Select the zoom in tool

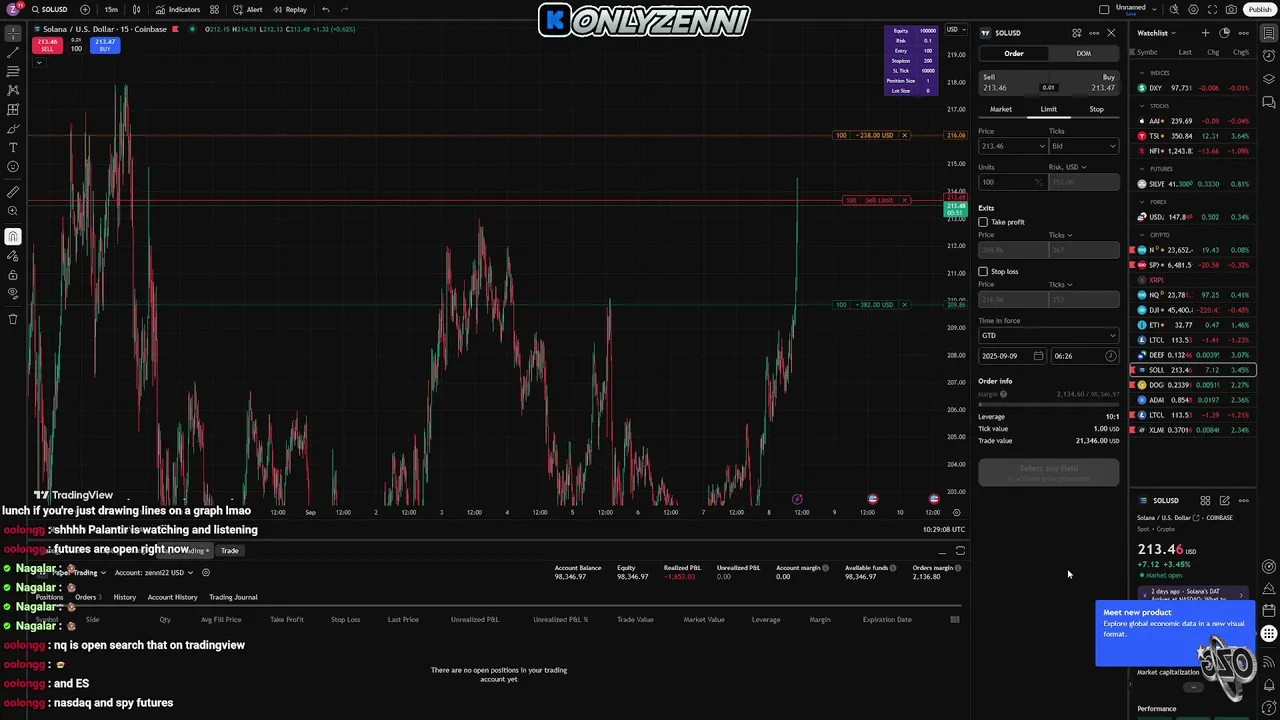13,210
